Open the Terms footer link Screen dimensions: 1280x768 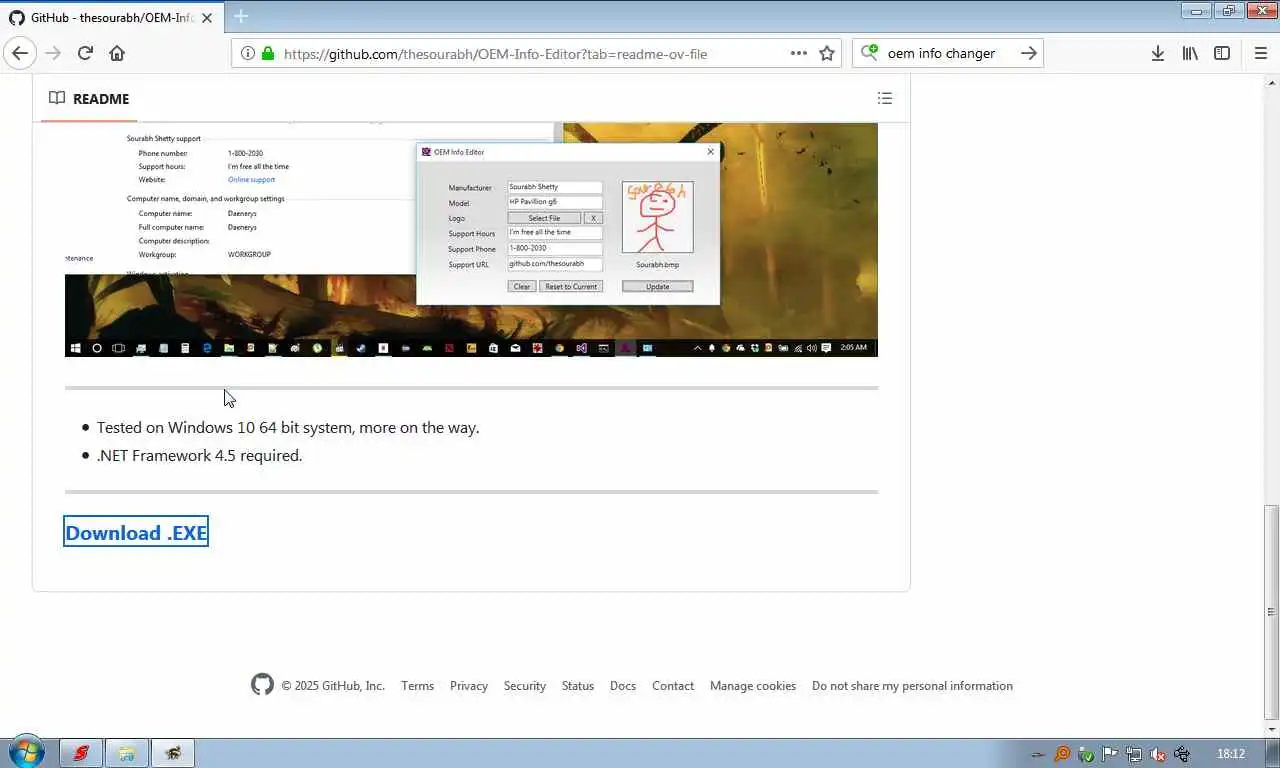pos(417,686)
